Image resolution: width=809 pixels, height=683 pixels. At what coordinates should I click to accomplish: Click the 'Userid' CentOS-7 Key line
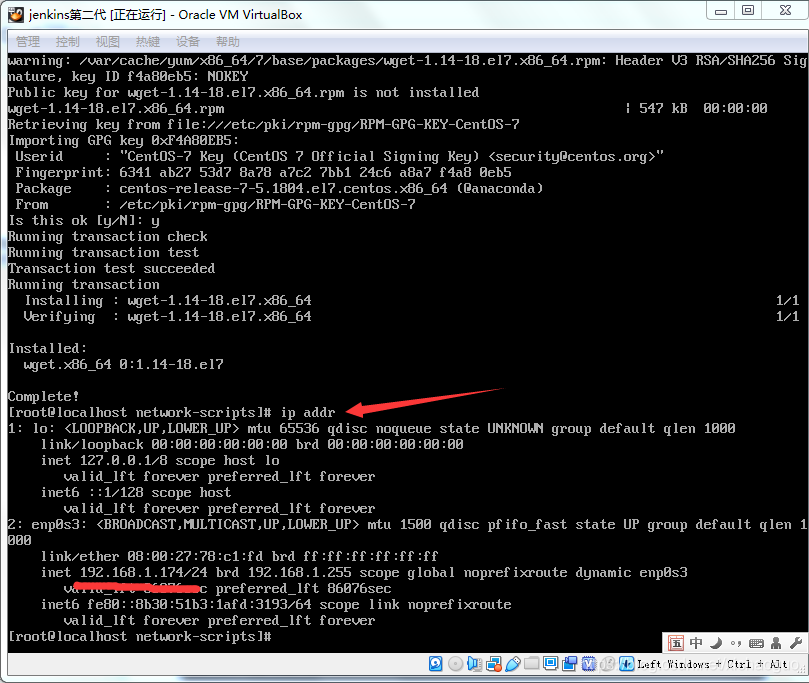pyautogui.click(x=339, y=156)
